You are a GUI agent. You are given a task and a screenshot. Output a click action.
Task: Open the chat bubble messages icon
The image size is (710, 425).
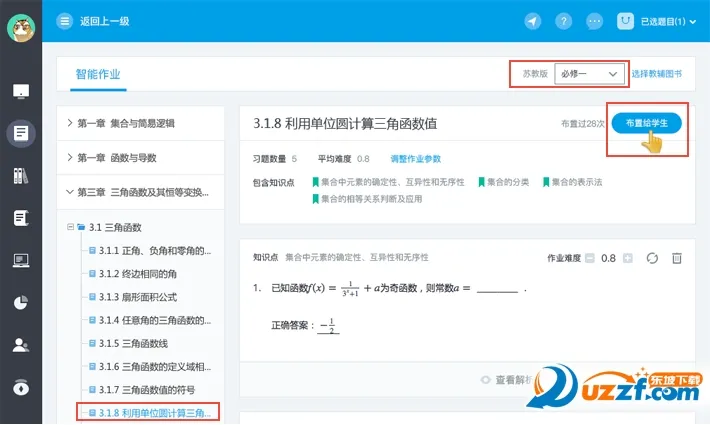pos(594,21)
